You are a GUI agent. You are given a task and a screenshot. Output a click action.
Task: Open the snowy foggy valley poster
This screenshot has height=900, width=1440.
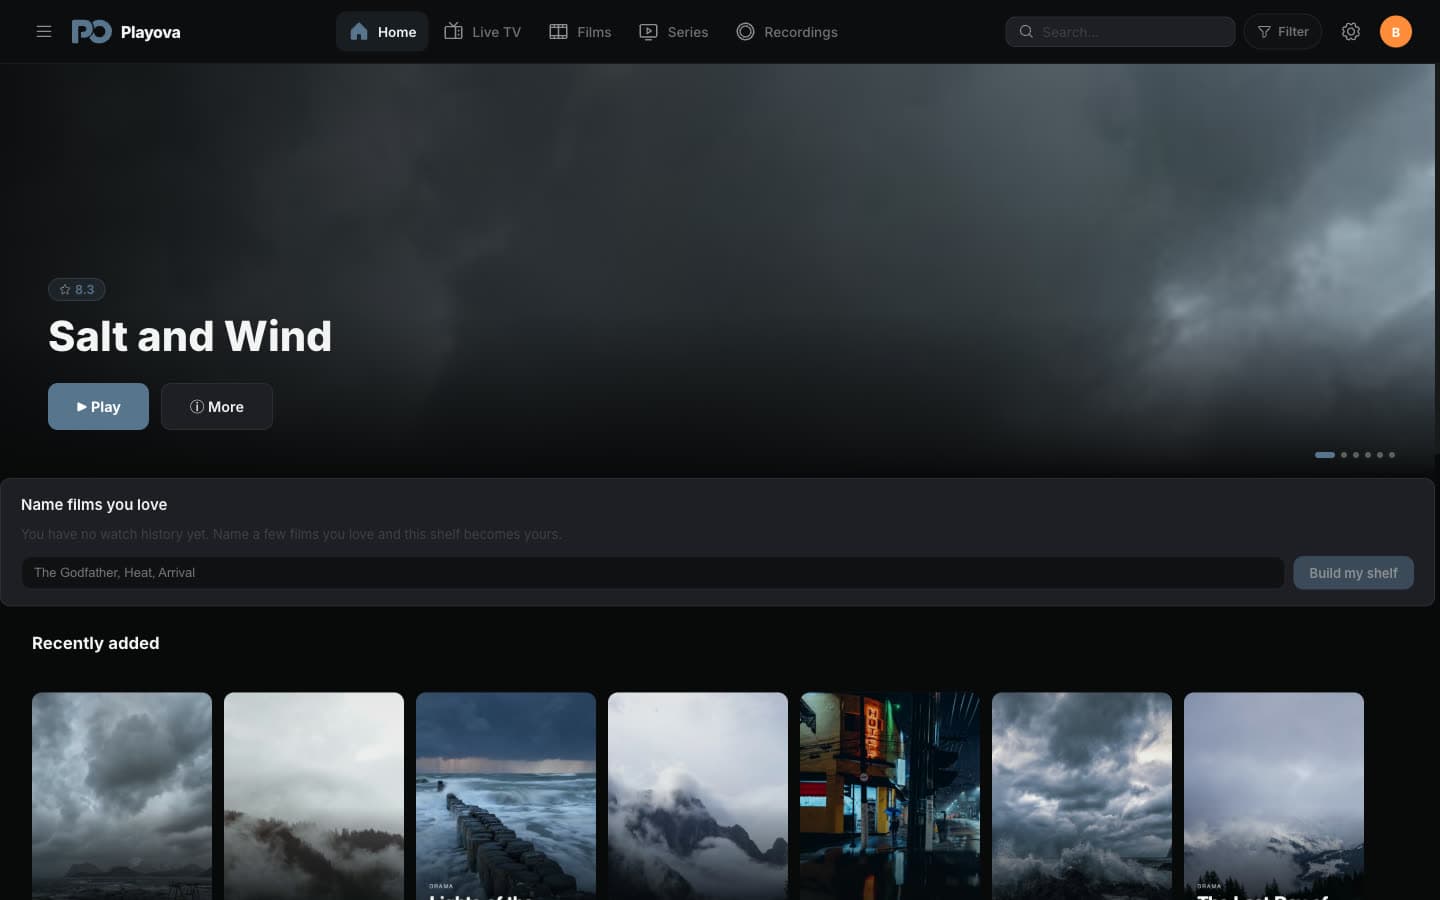1274,796
